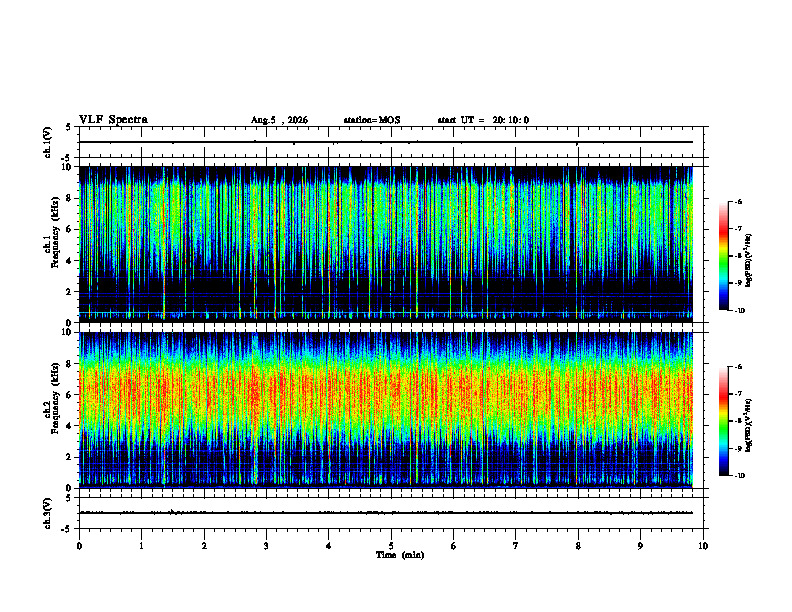Click the "4" kHz tick on ch.1 axis

(69, 261)
